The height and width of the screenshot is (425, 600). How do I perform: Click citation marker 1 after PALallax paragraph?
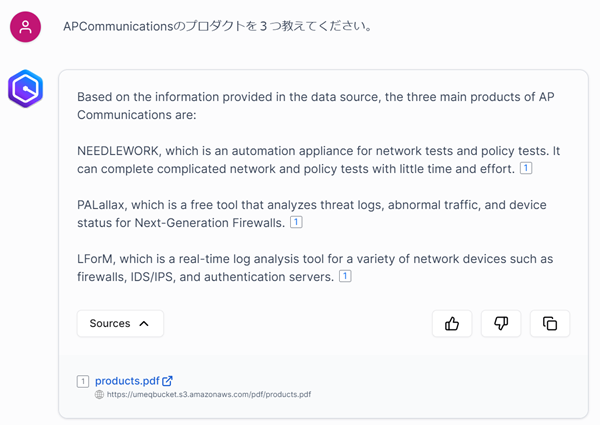[296, 222]
